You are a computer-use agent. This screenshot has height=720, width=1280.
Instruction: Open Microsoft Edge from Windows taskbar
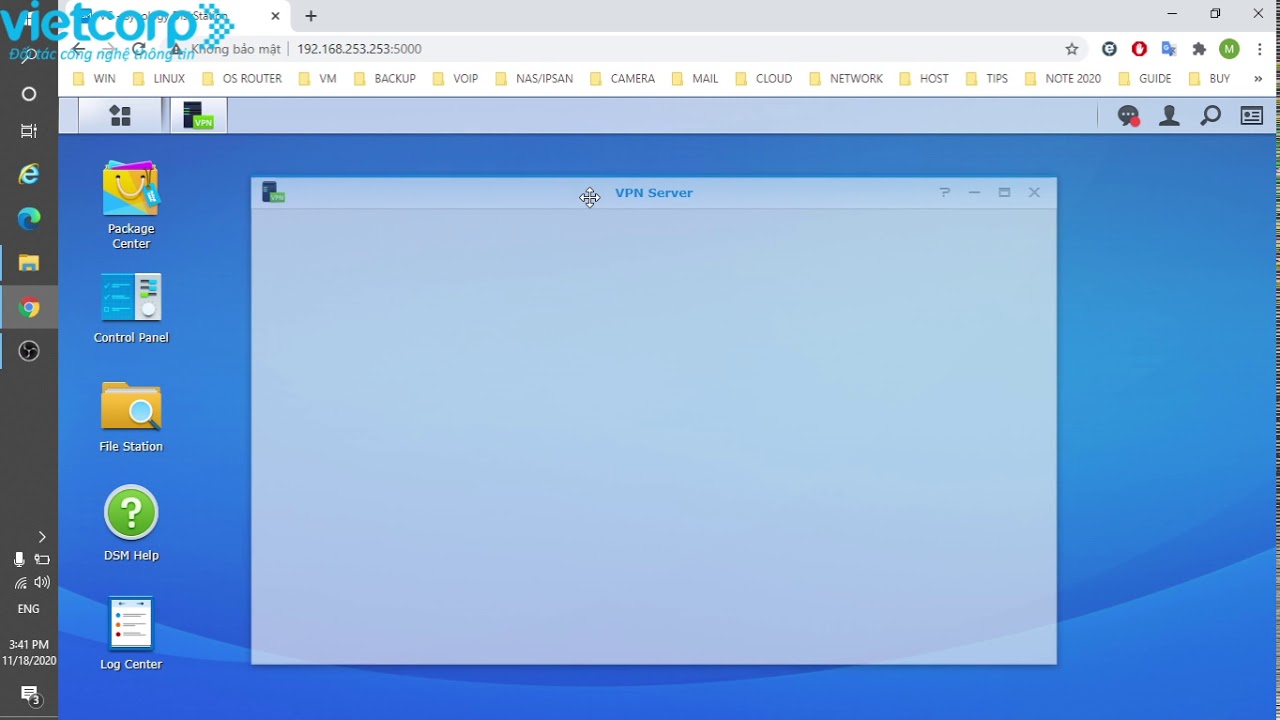(x=29, y=218)
